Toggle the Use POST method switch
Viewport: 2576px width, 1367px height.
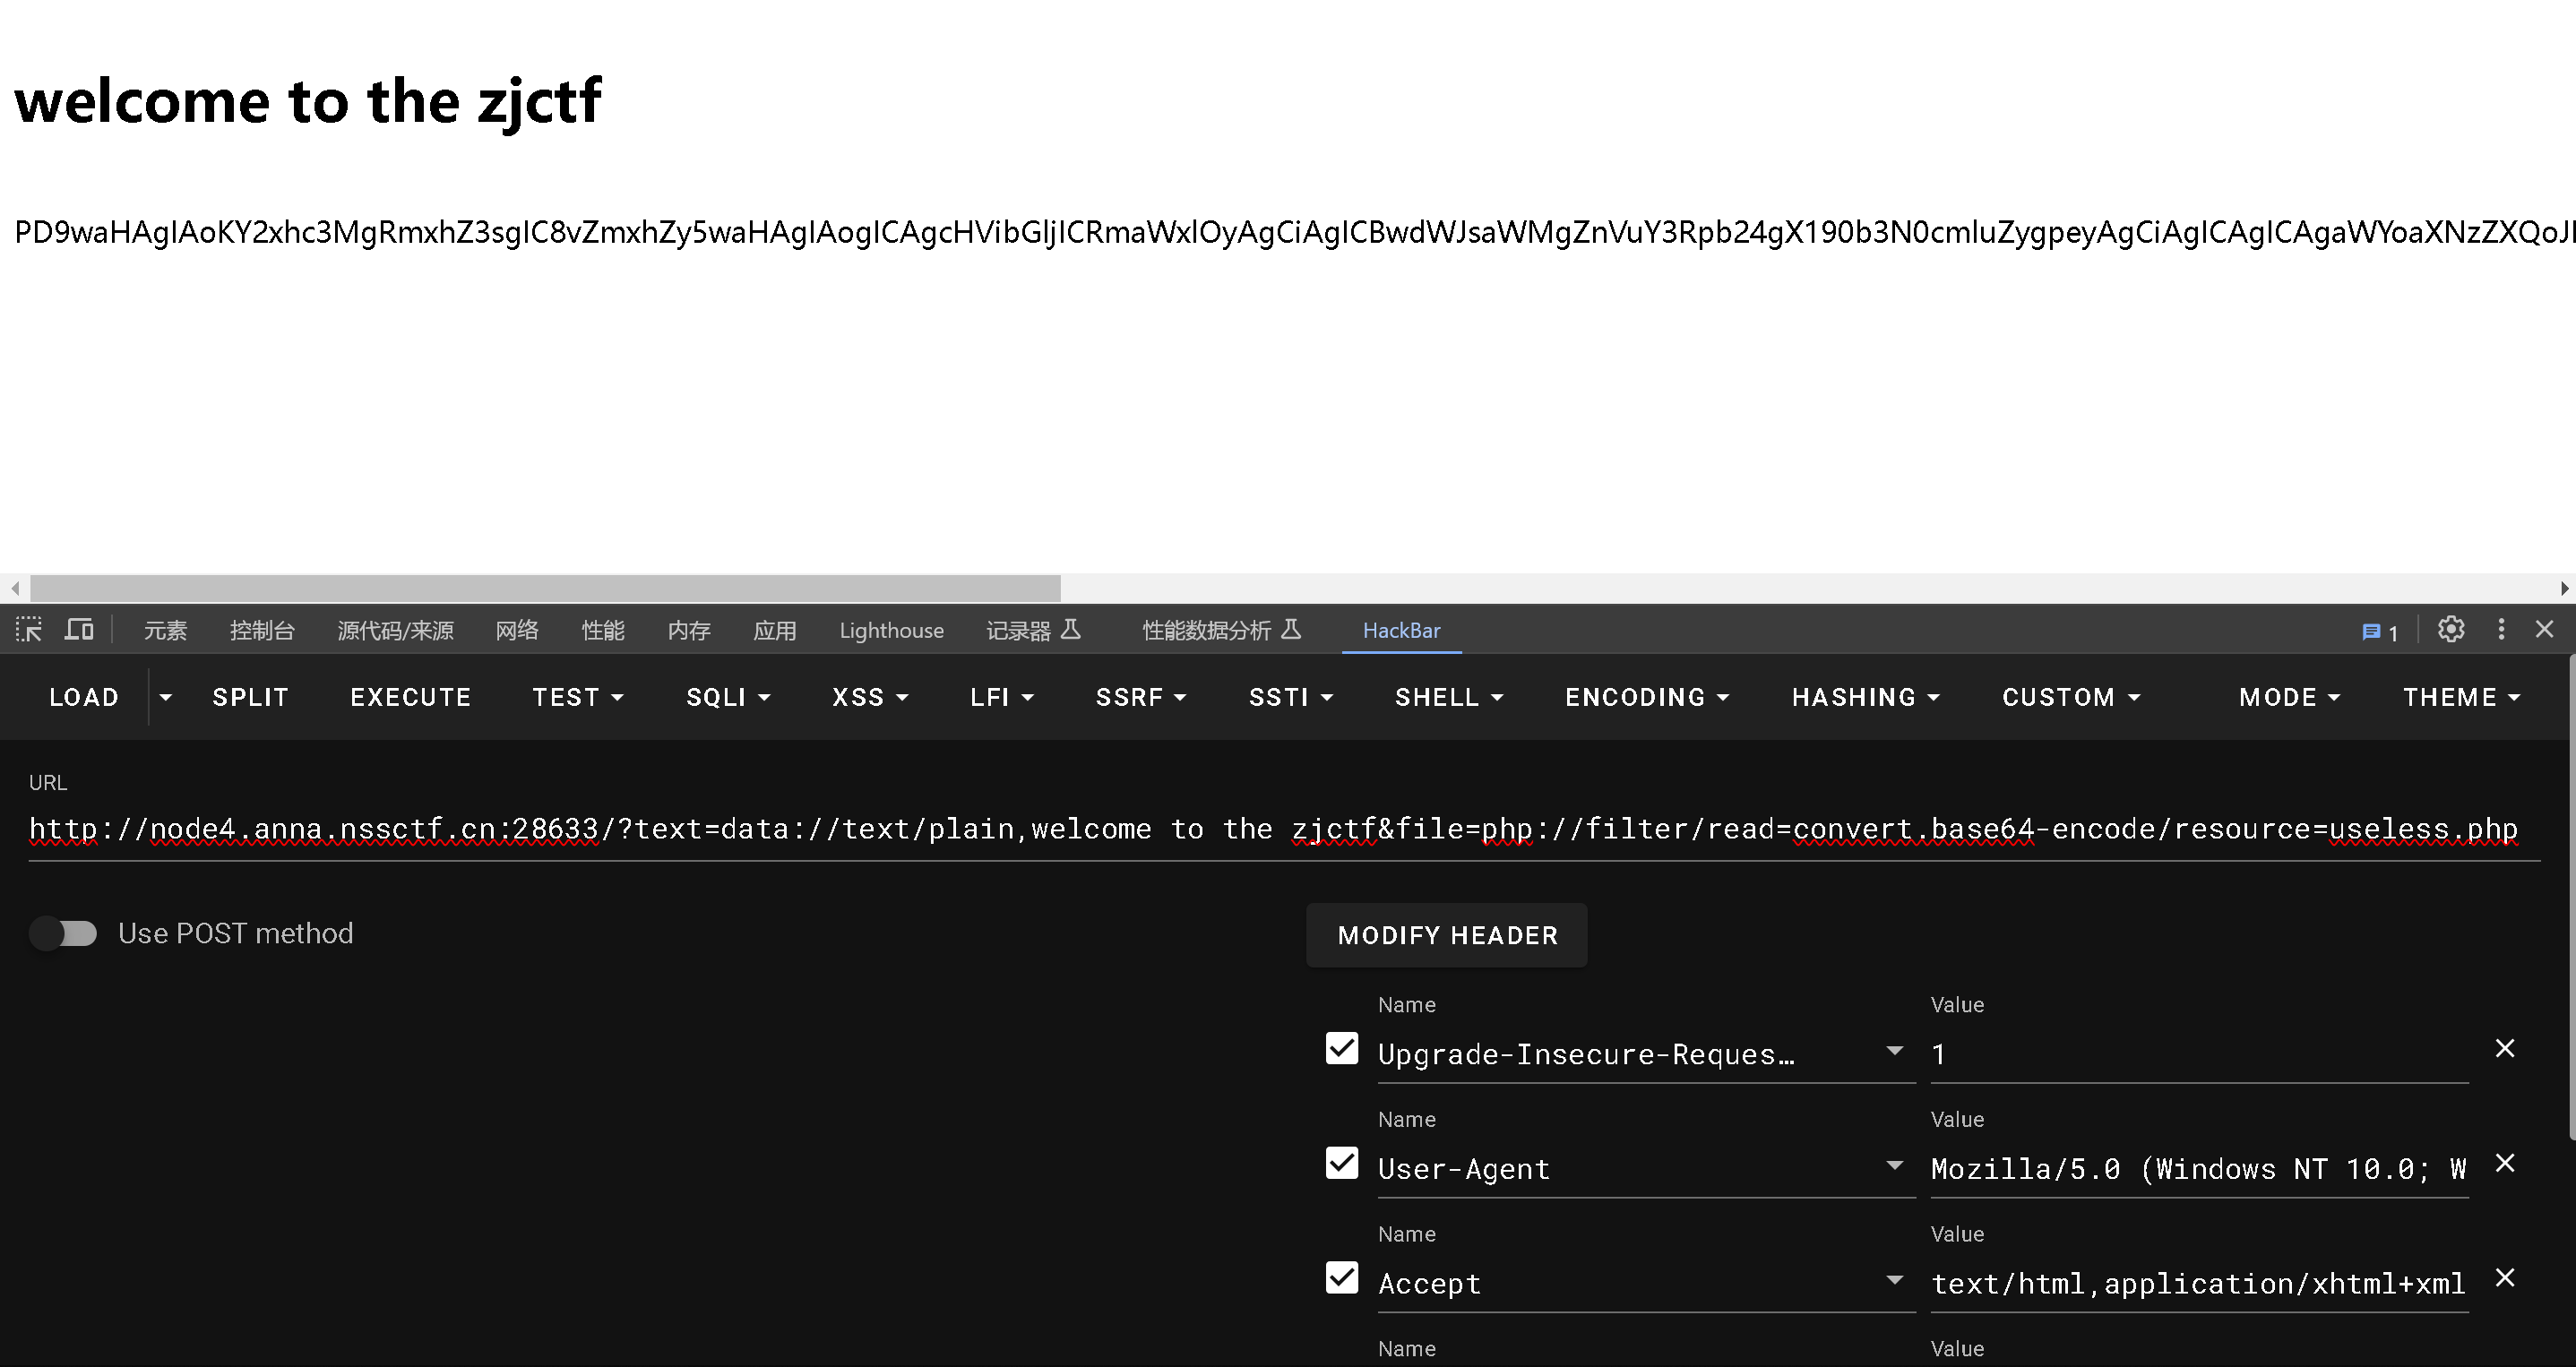(x=64, y=933)
